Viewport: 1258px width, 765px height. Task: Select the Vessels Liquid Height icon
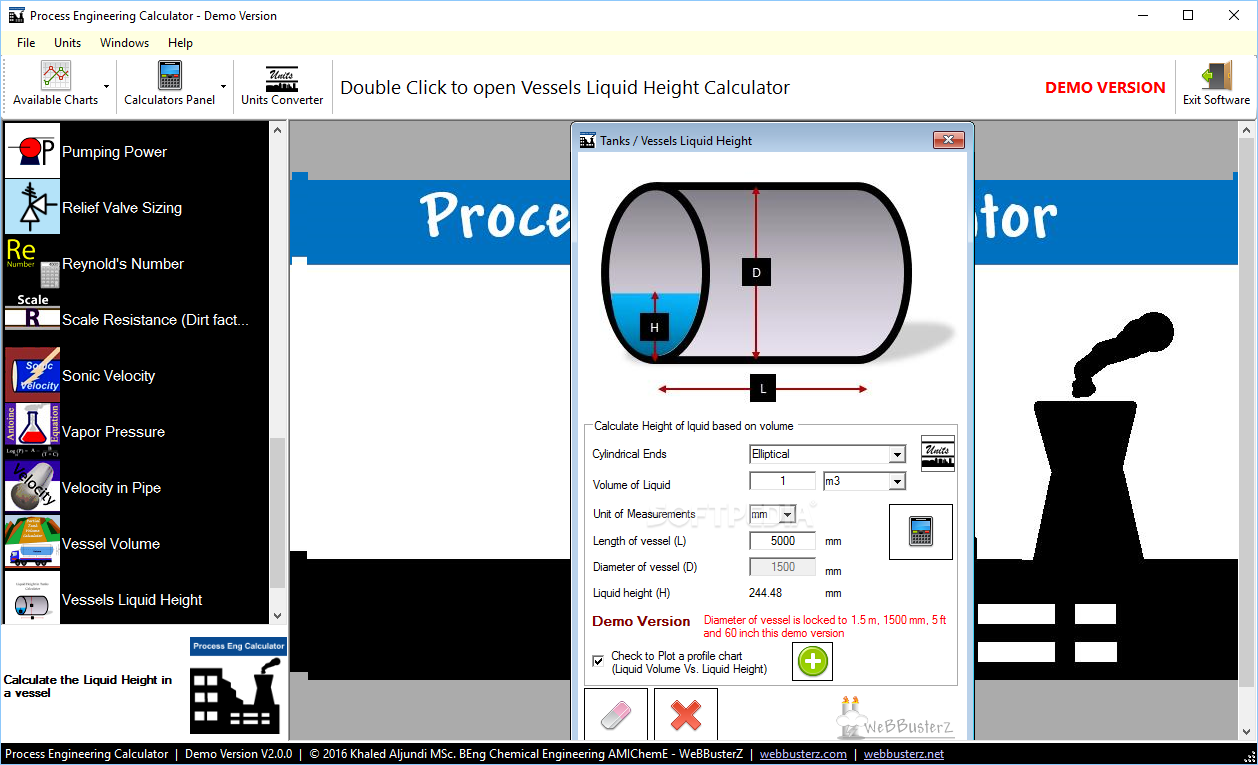point(33,598)
